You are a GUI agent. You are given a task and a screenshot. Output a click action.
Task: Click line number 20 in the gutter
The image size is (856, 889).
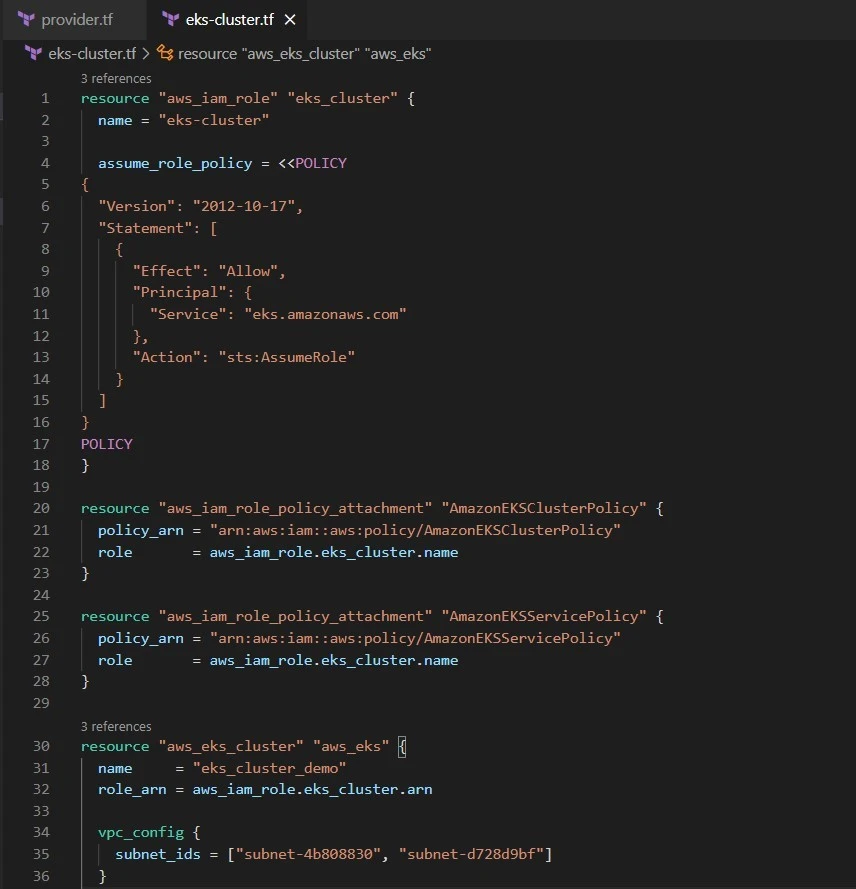tap(41, 508)
